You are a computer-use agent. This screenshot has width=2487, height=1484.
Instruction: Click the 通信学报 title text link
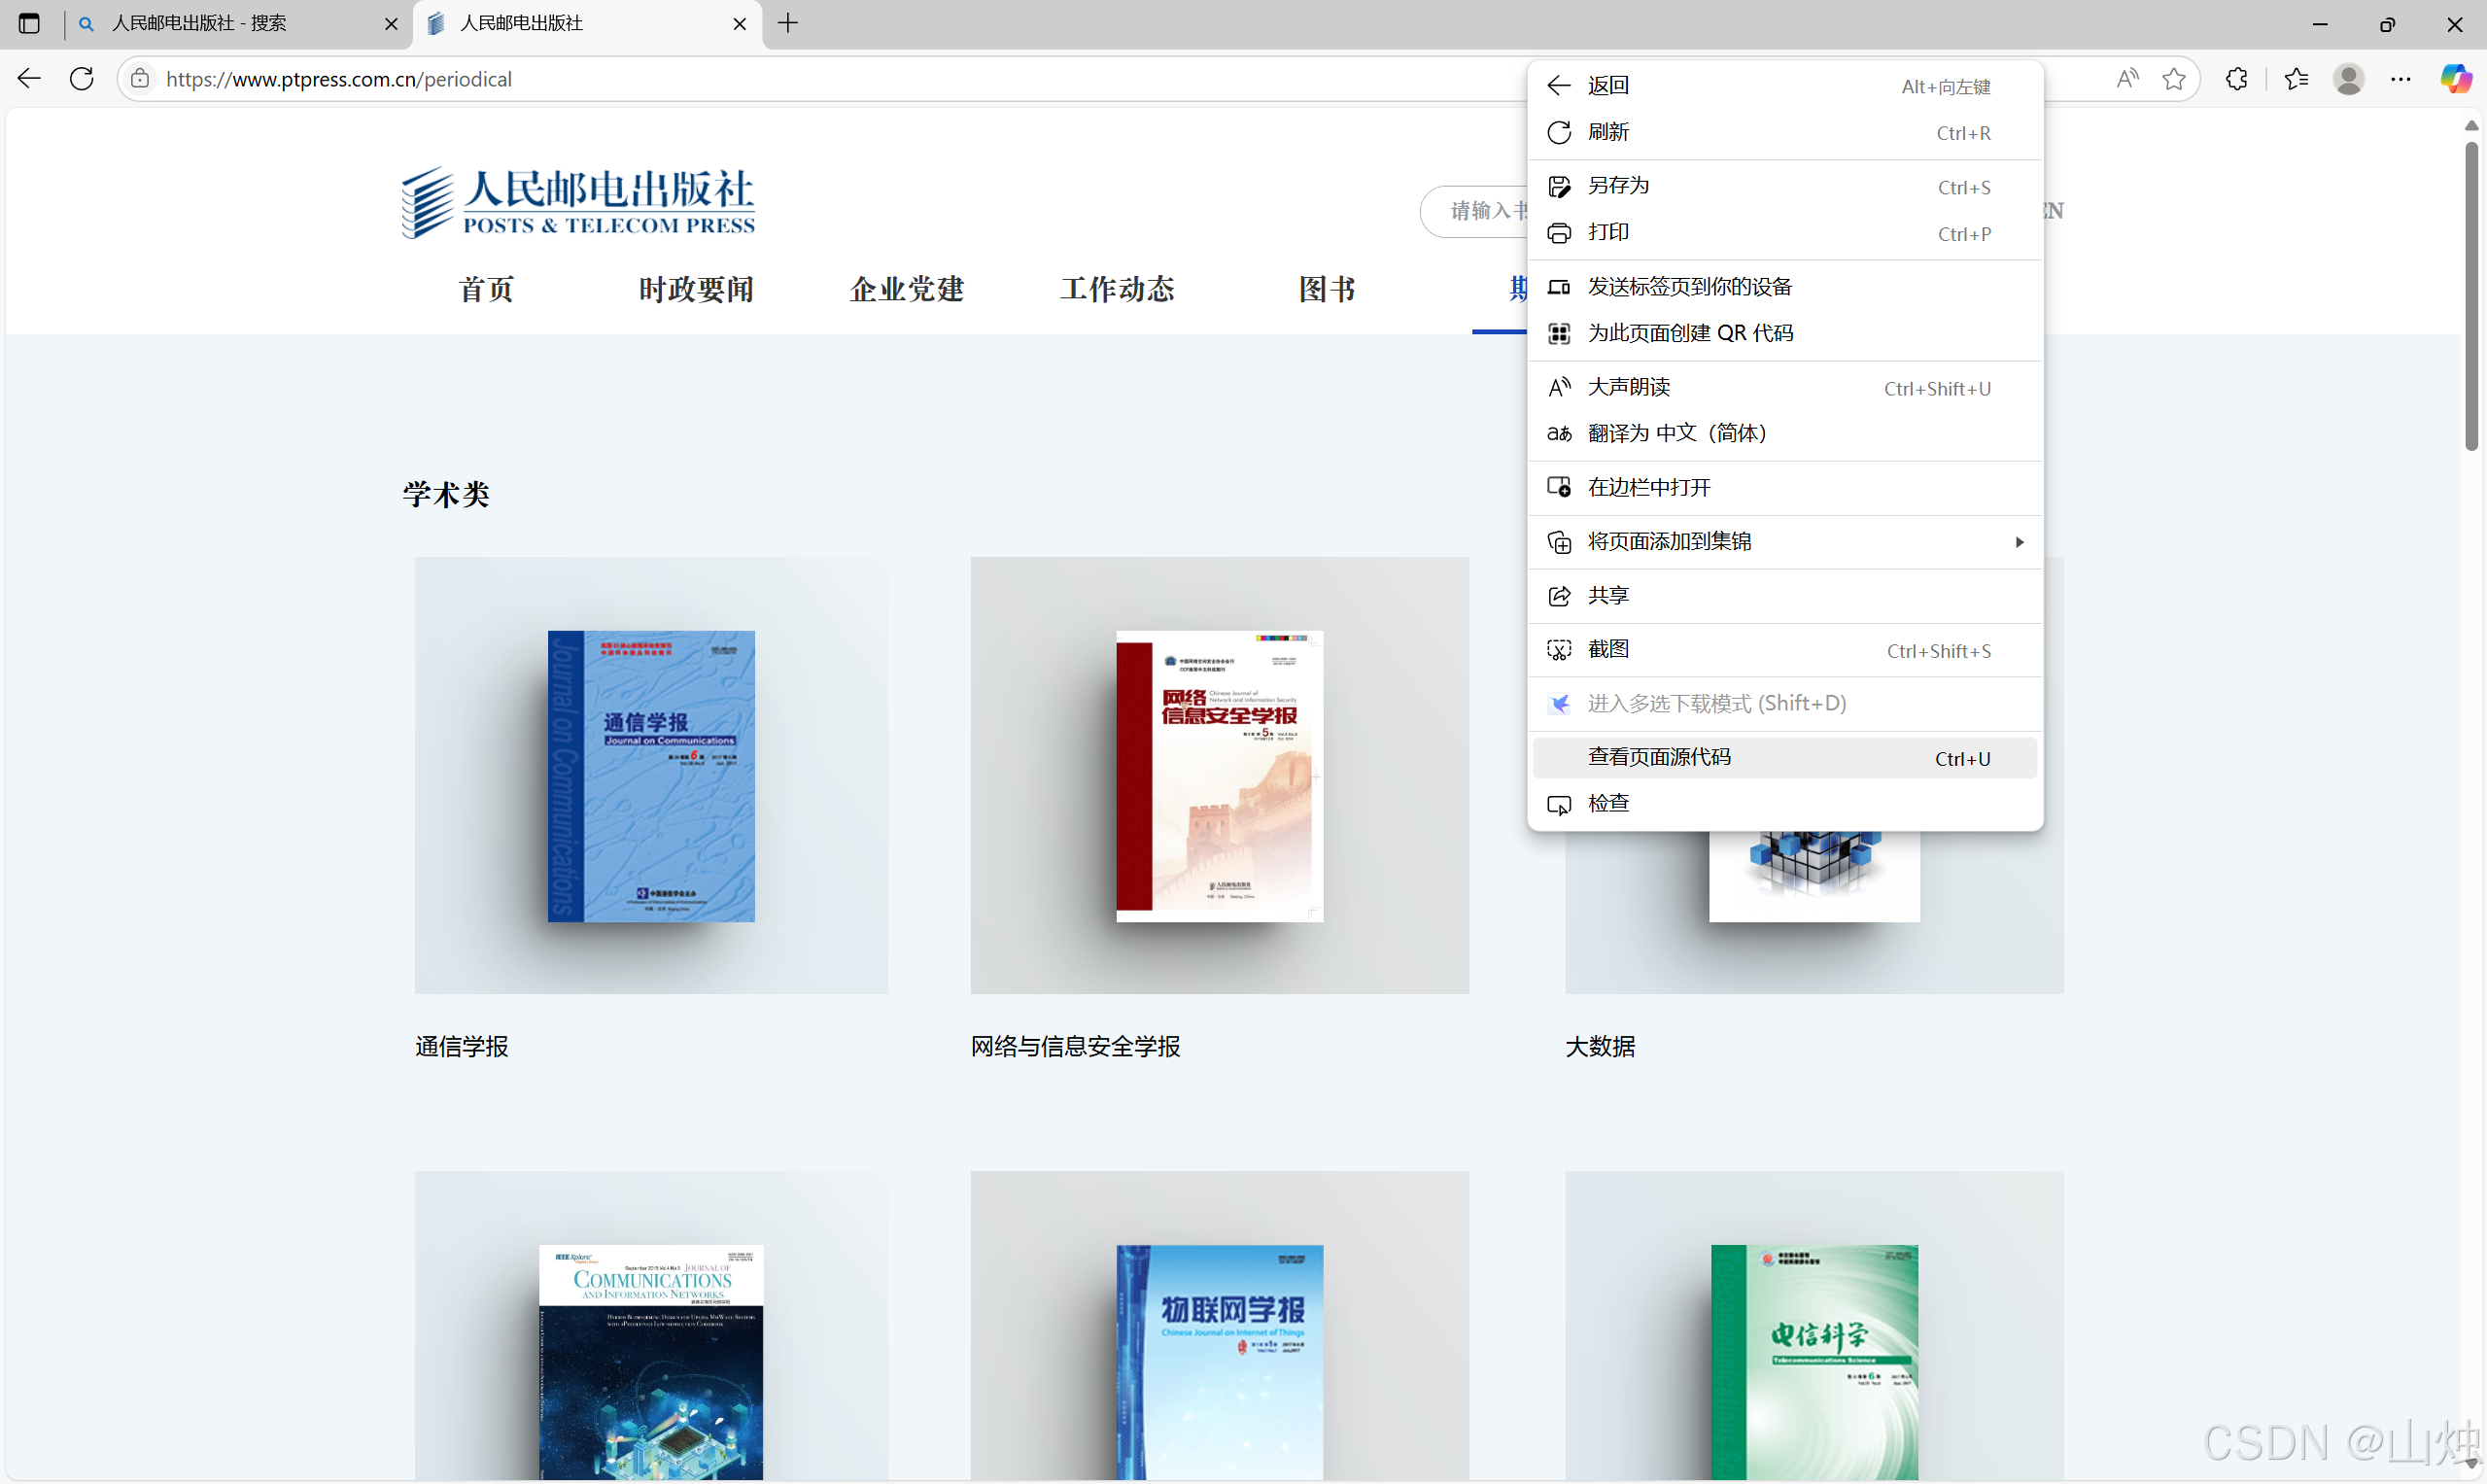(x=462, y=1047)
